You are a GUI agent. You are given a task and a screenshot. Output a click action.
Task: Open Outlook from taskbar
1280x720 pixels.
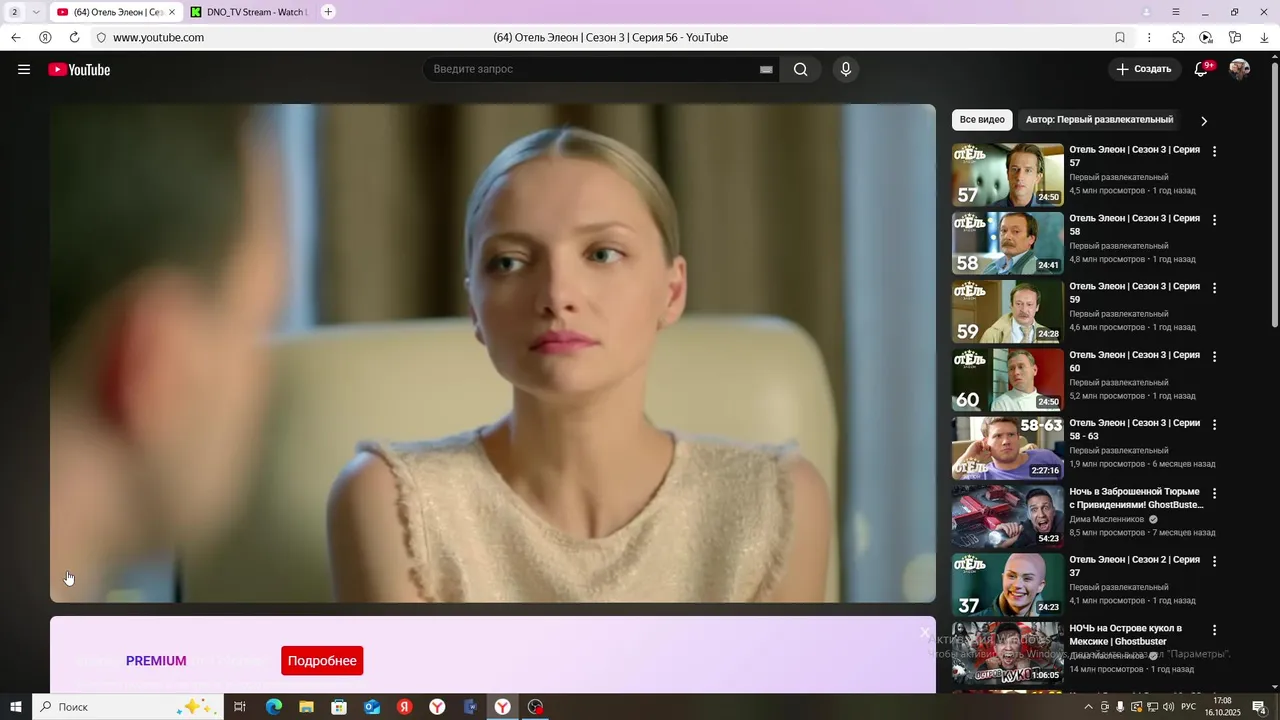(372, 707)
